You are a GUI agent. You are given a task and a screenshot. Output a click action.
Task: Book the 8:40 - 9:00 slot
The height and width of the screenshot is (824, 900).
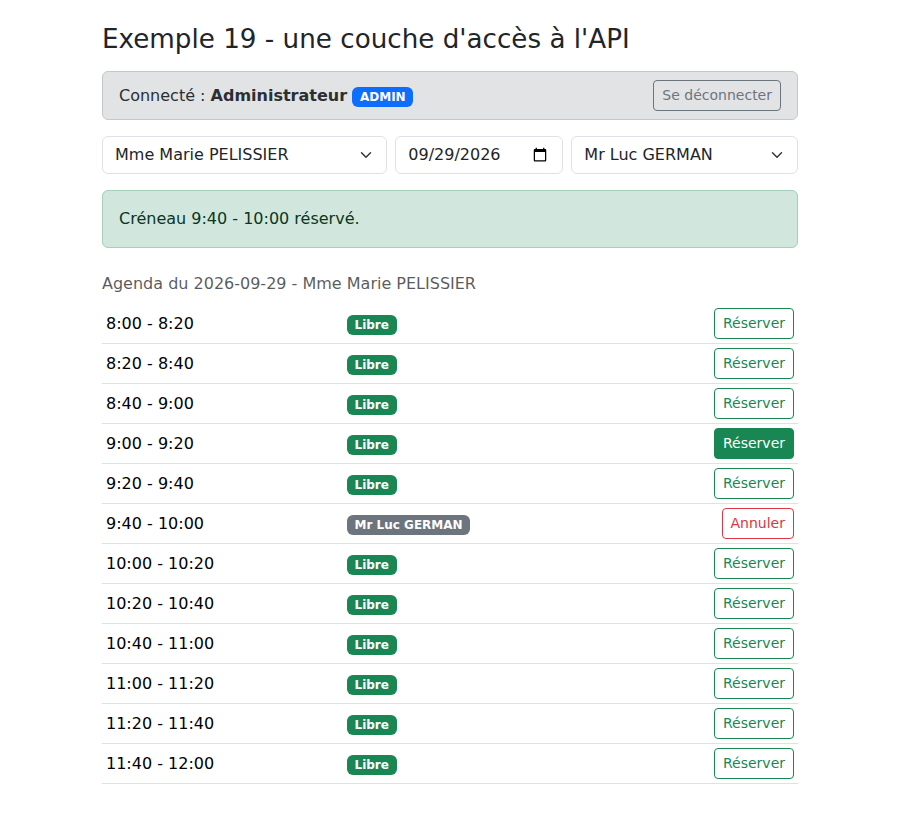coord(754,403)
